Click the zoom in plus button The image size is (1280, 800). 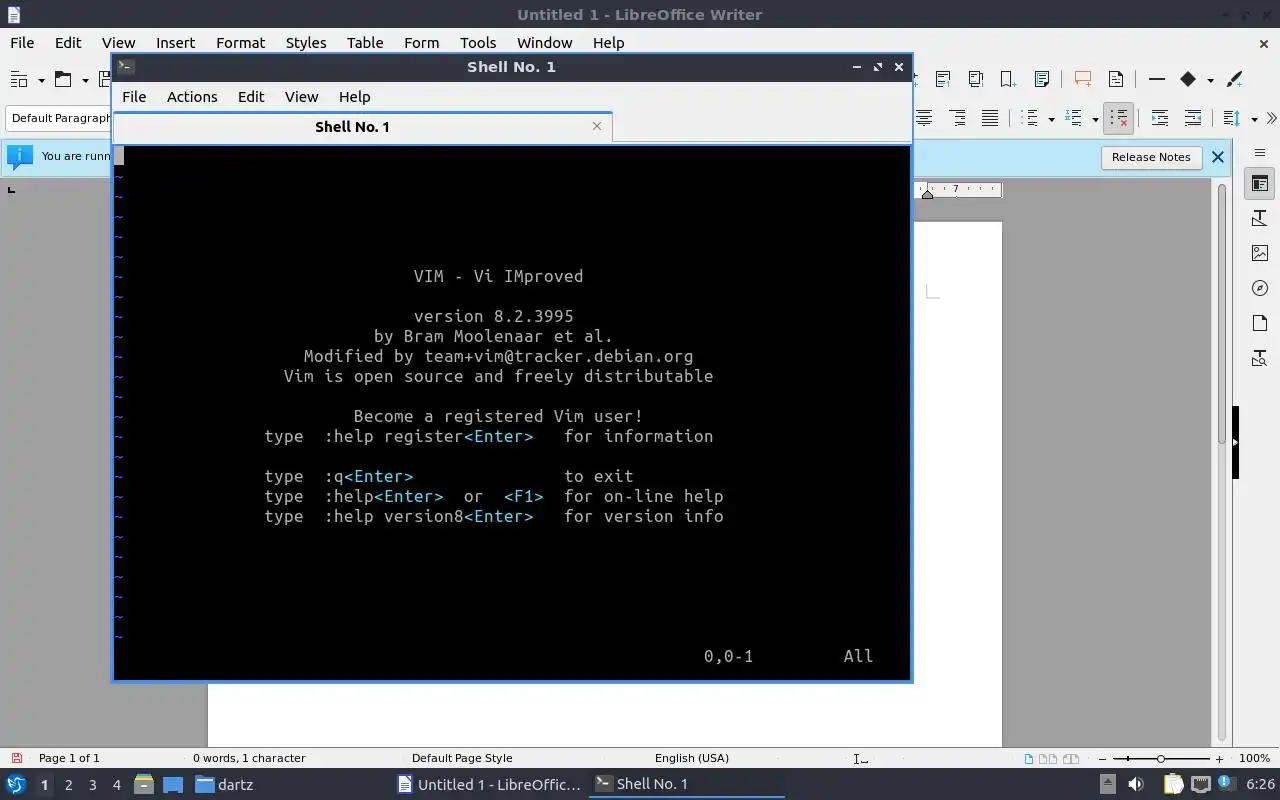tap(1219, 759)
